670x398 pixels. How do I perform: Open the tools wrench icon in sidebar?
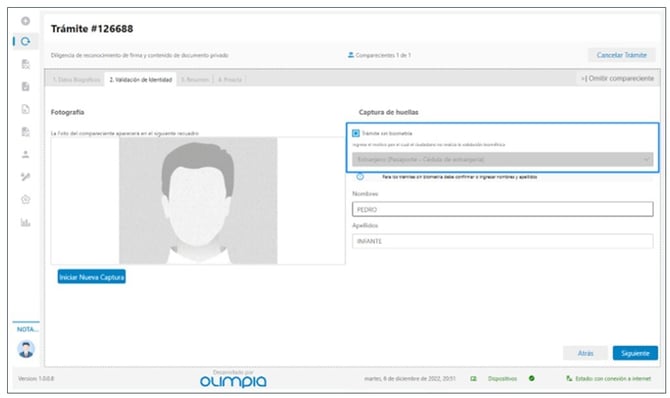26,177
